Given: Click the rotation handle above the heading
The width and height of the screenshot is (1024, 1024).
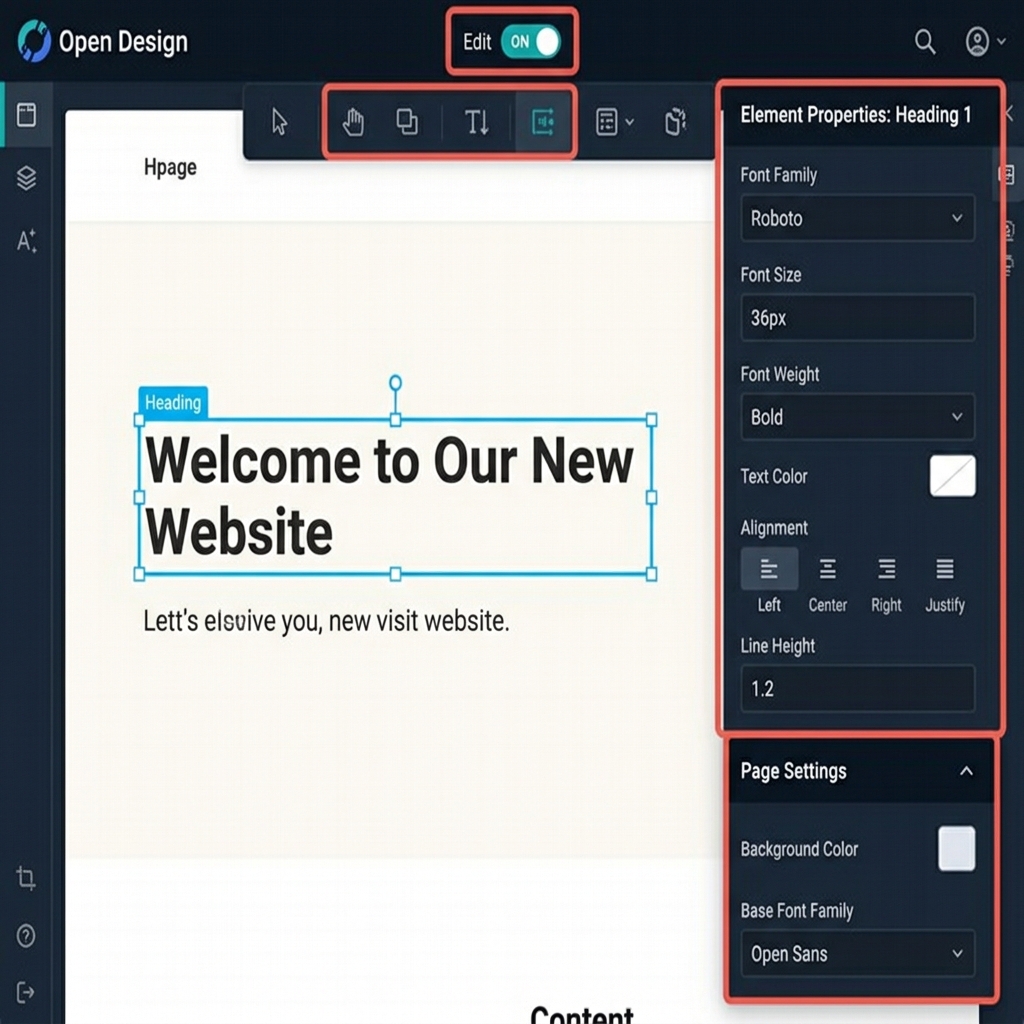Looking at the screenshot, I should pos(395,382).
